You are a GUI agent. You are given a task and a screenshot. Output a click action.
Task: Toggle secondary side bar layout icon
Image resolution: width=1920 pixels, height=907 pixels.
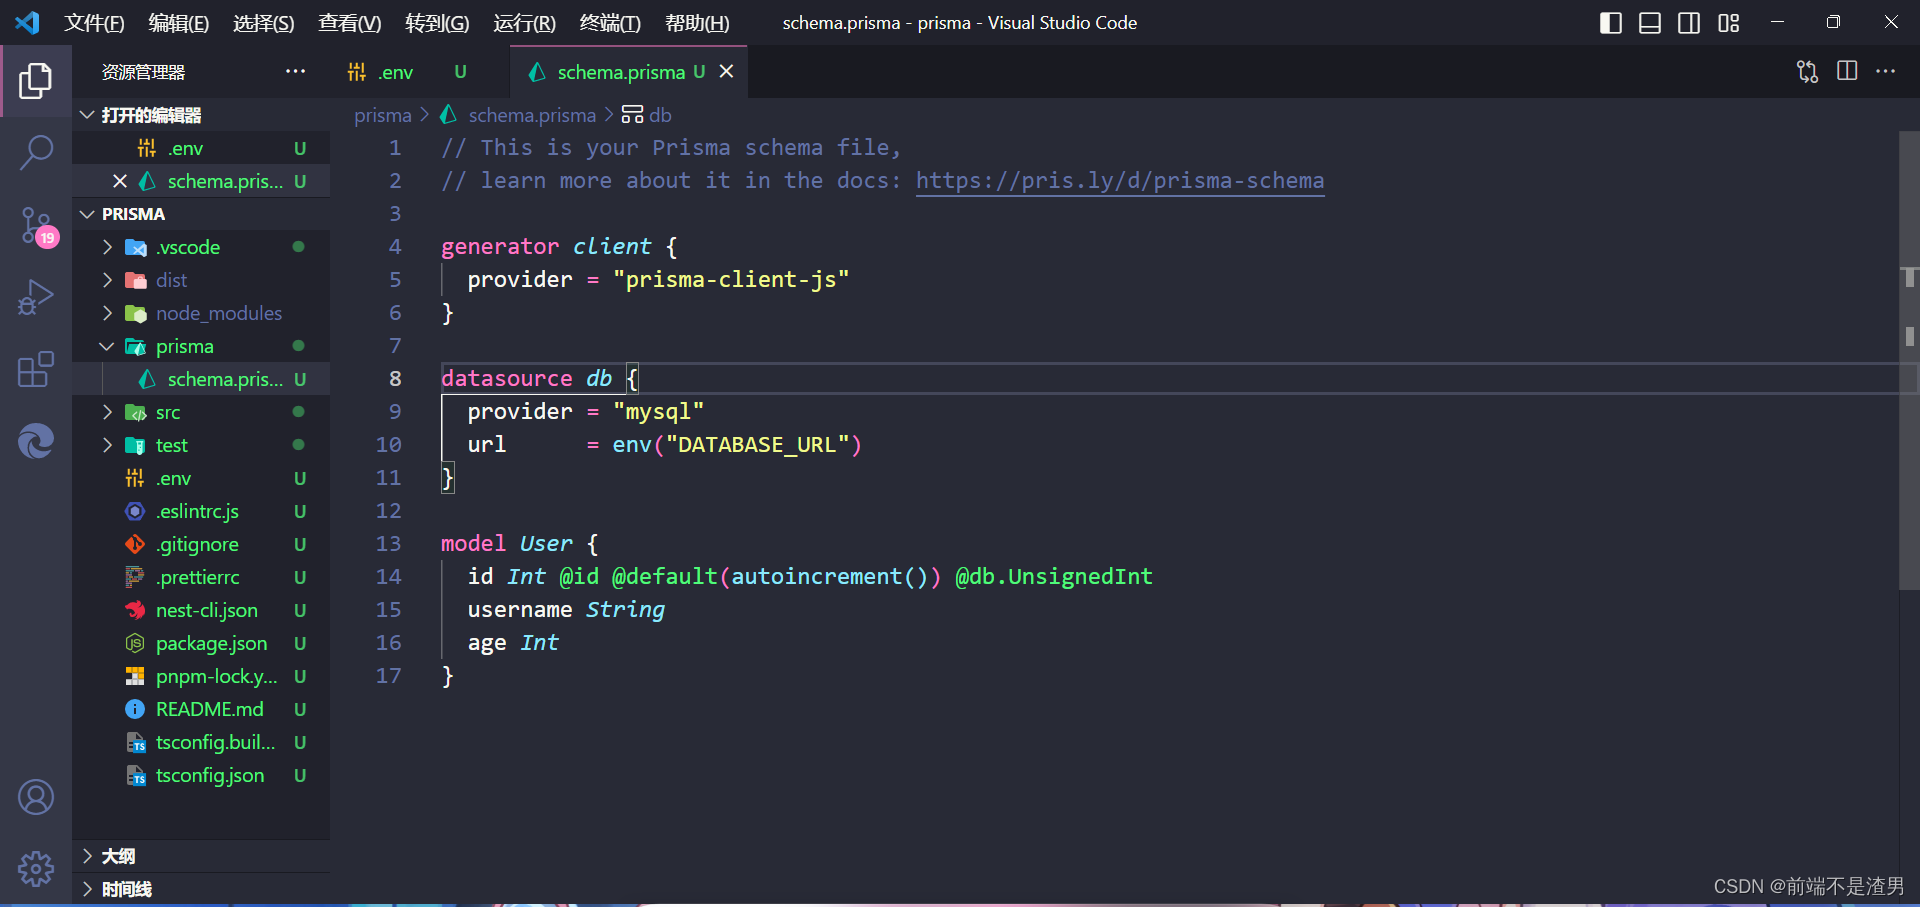pos(1689,23)
